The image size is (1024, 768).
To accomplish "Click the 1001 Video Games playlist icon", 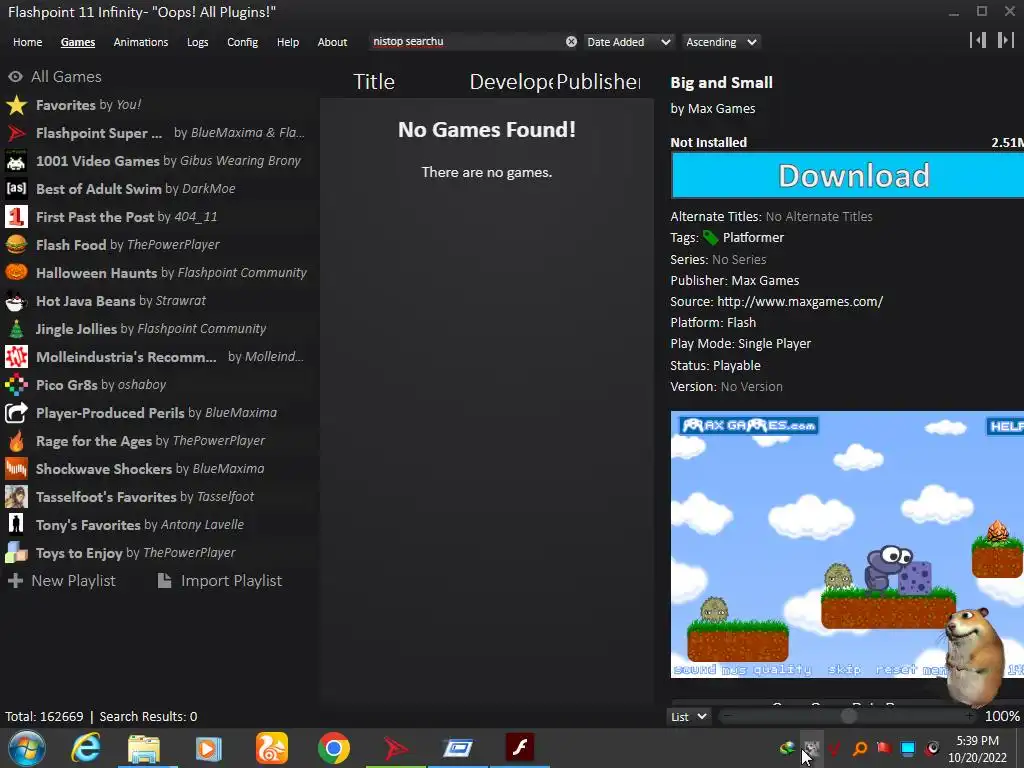I will (16, 161).
